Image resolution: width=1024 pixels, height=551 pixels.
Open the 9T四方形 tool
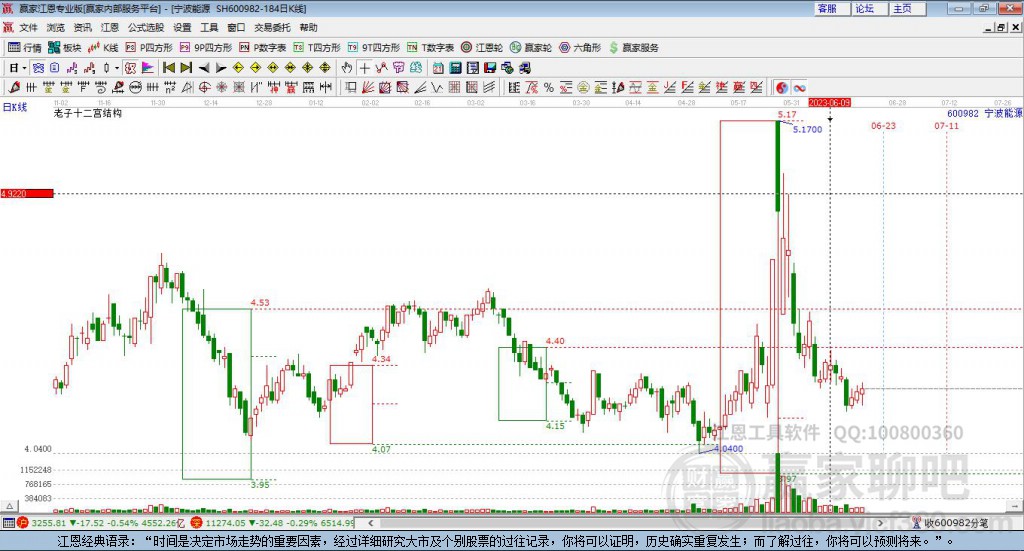coord(374,48)
